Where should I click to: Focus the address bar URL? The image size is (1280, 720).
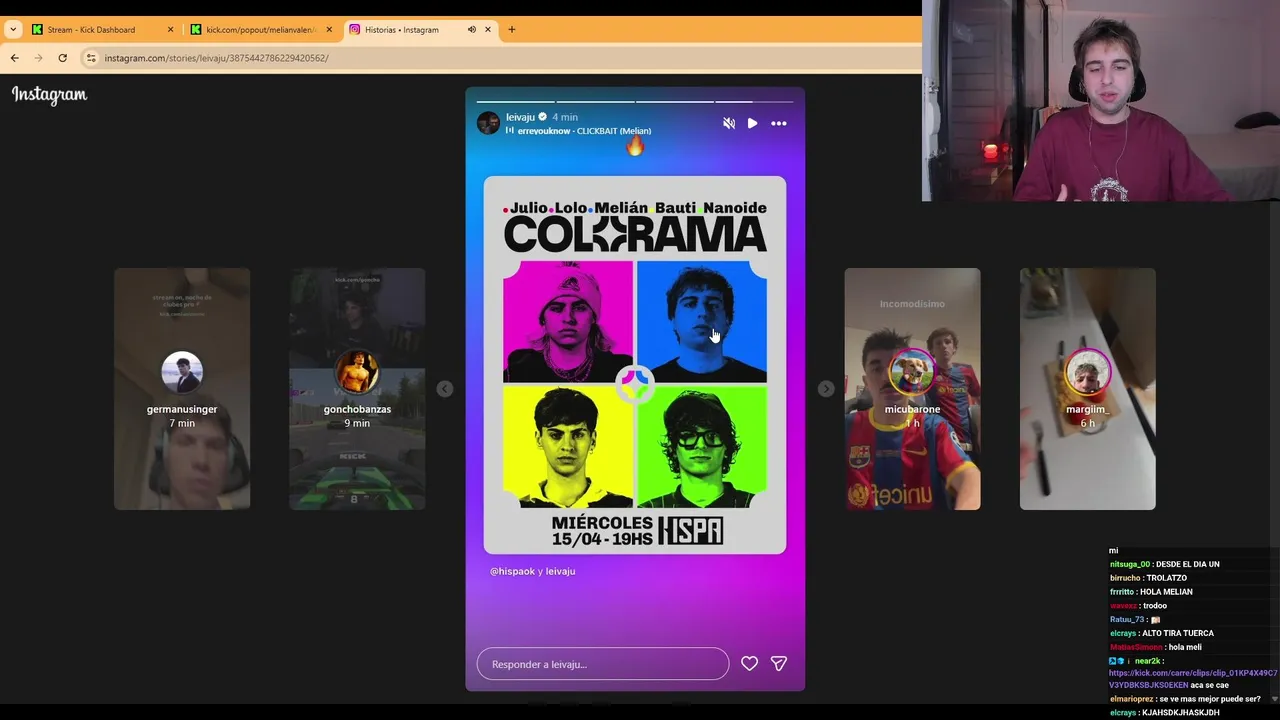[x=216, y=58]
